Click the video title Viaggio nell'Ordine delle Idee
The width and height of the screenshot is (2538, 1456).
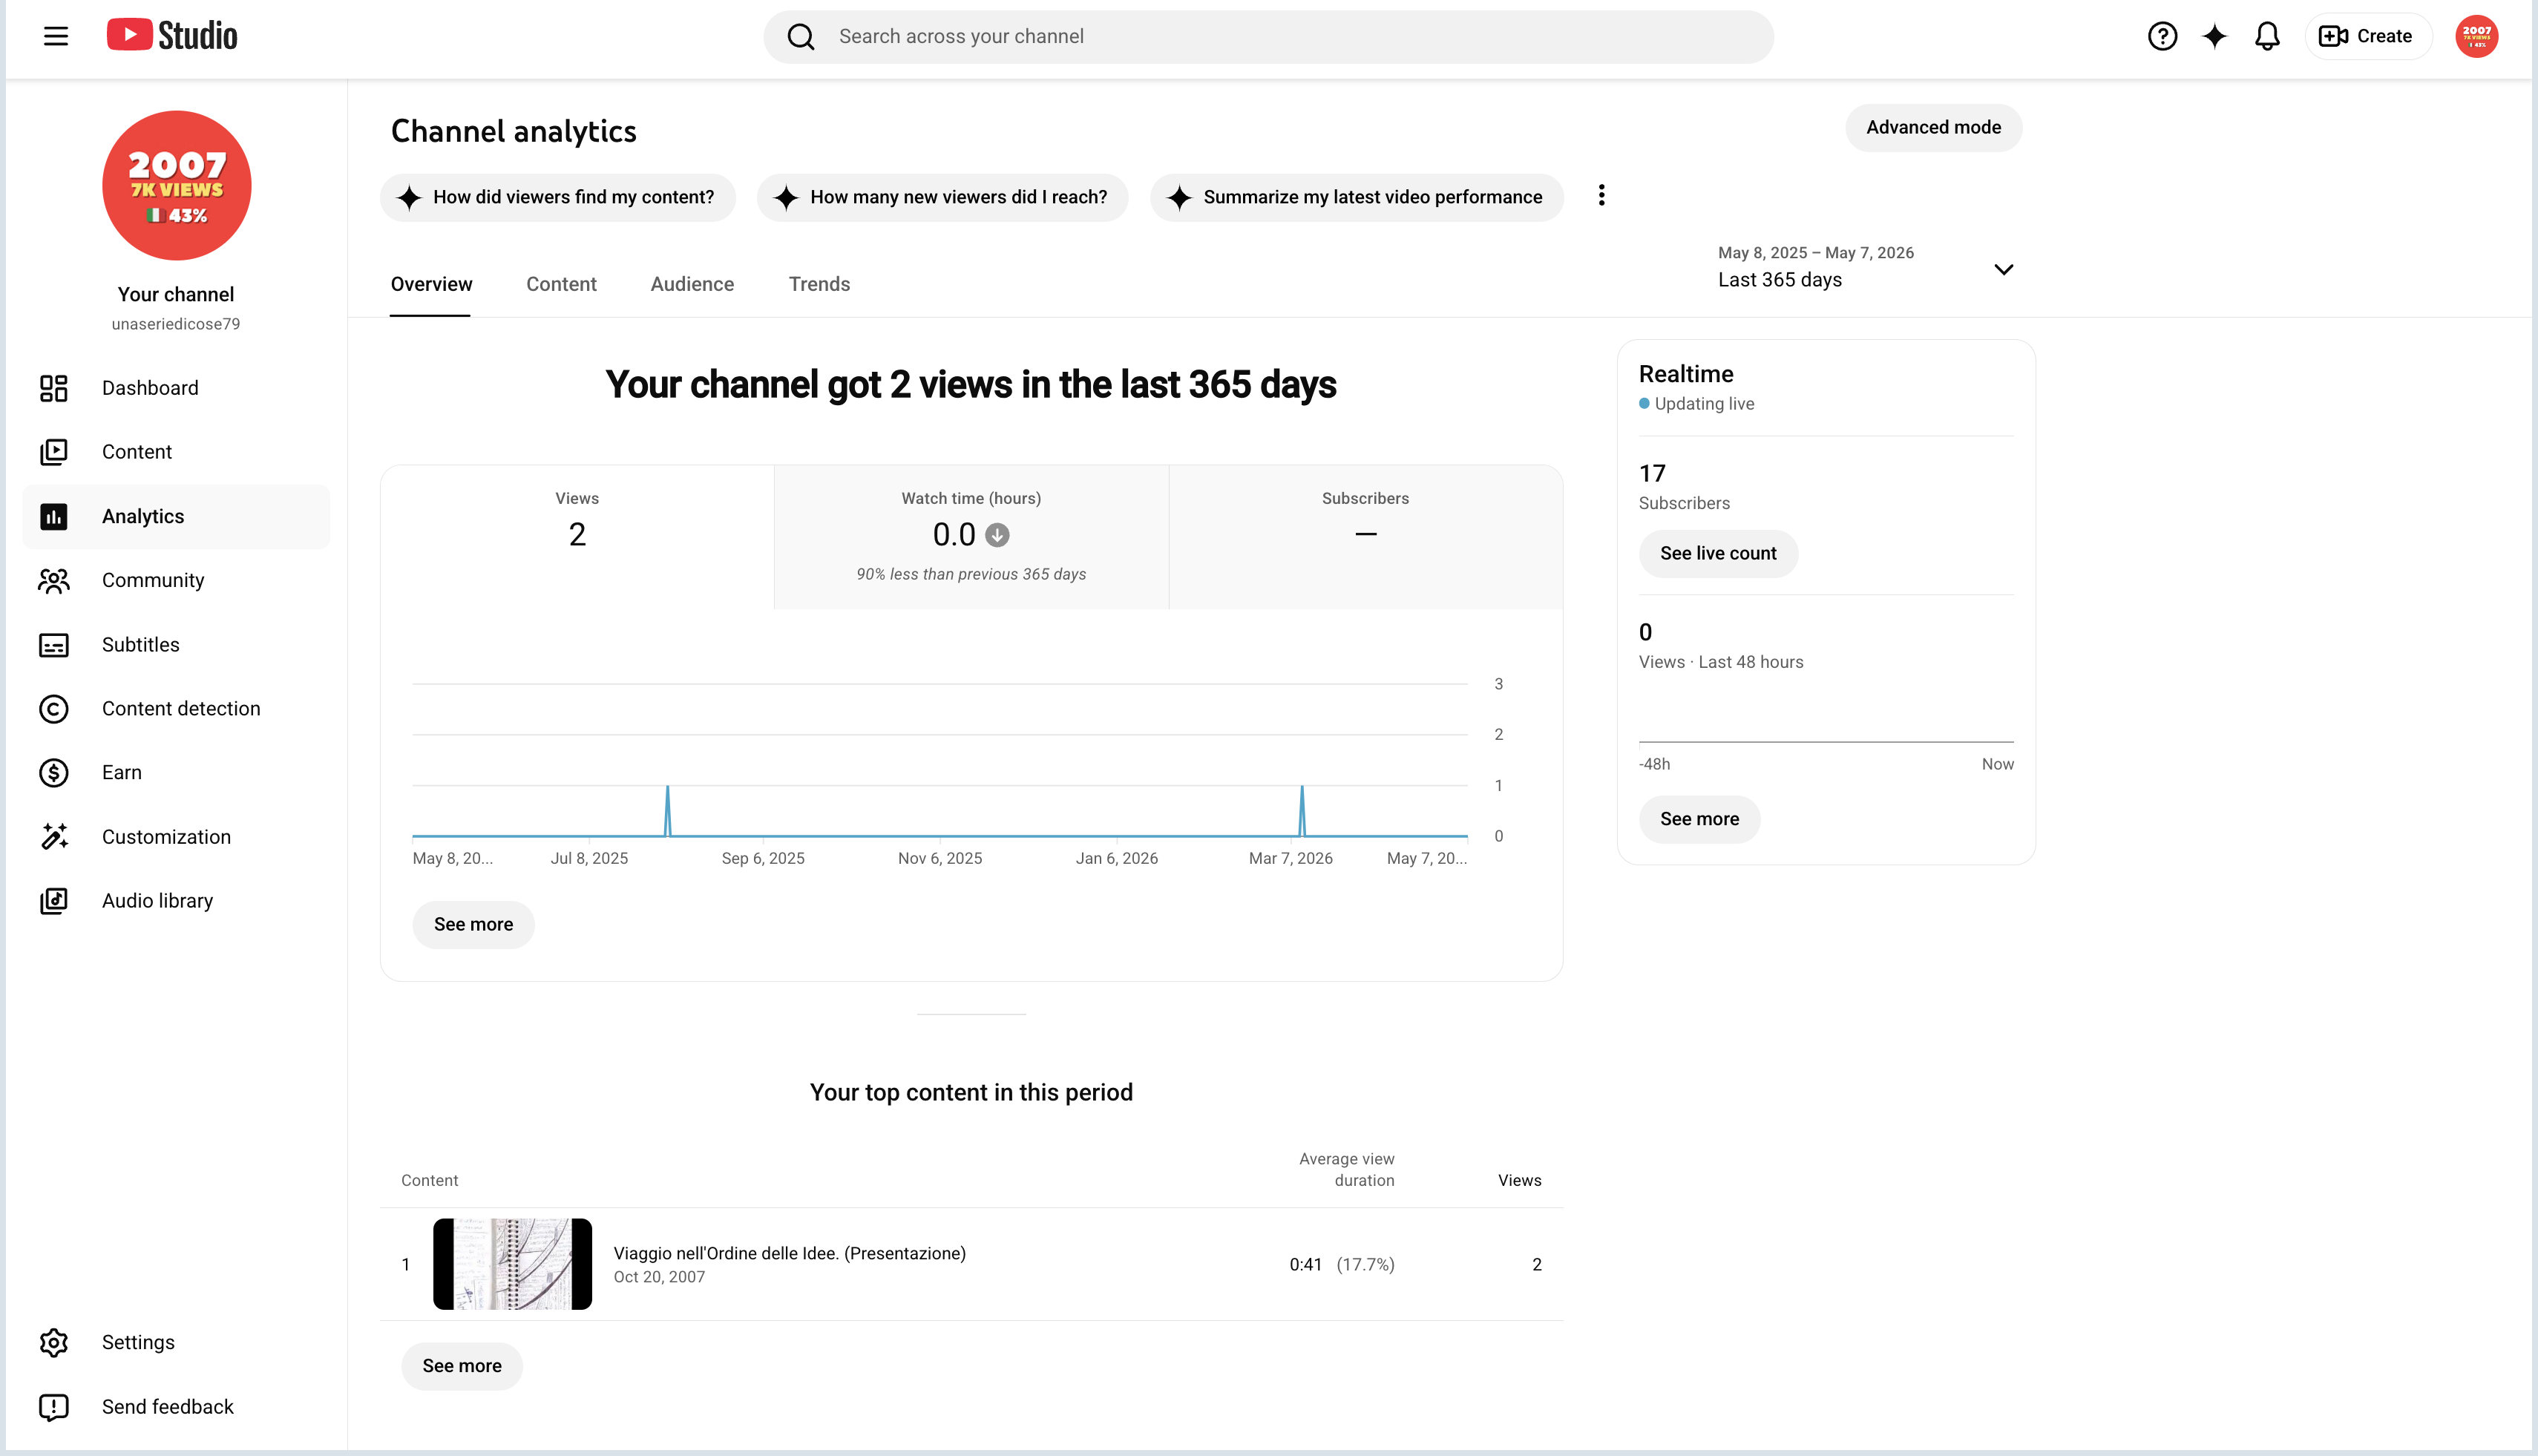click(x=789, y=1254)
